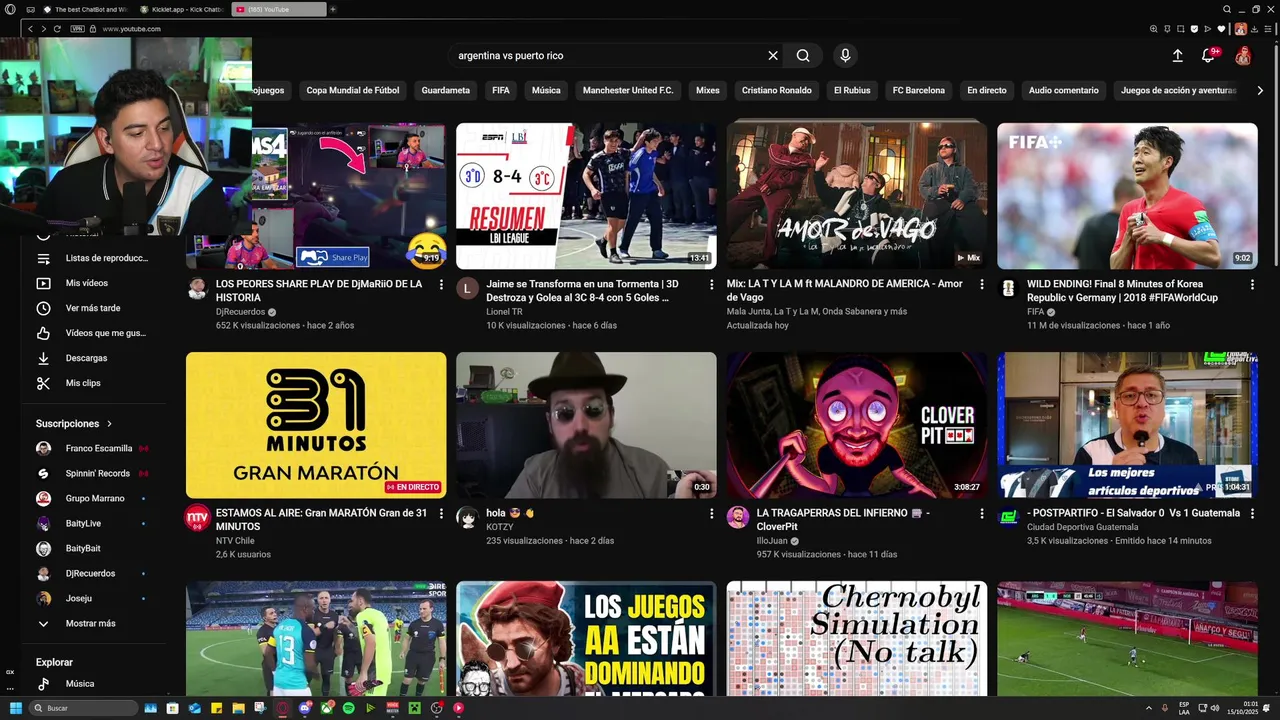Select the FC Barcelona chip

pos(919,90)
